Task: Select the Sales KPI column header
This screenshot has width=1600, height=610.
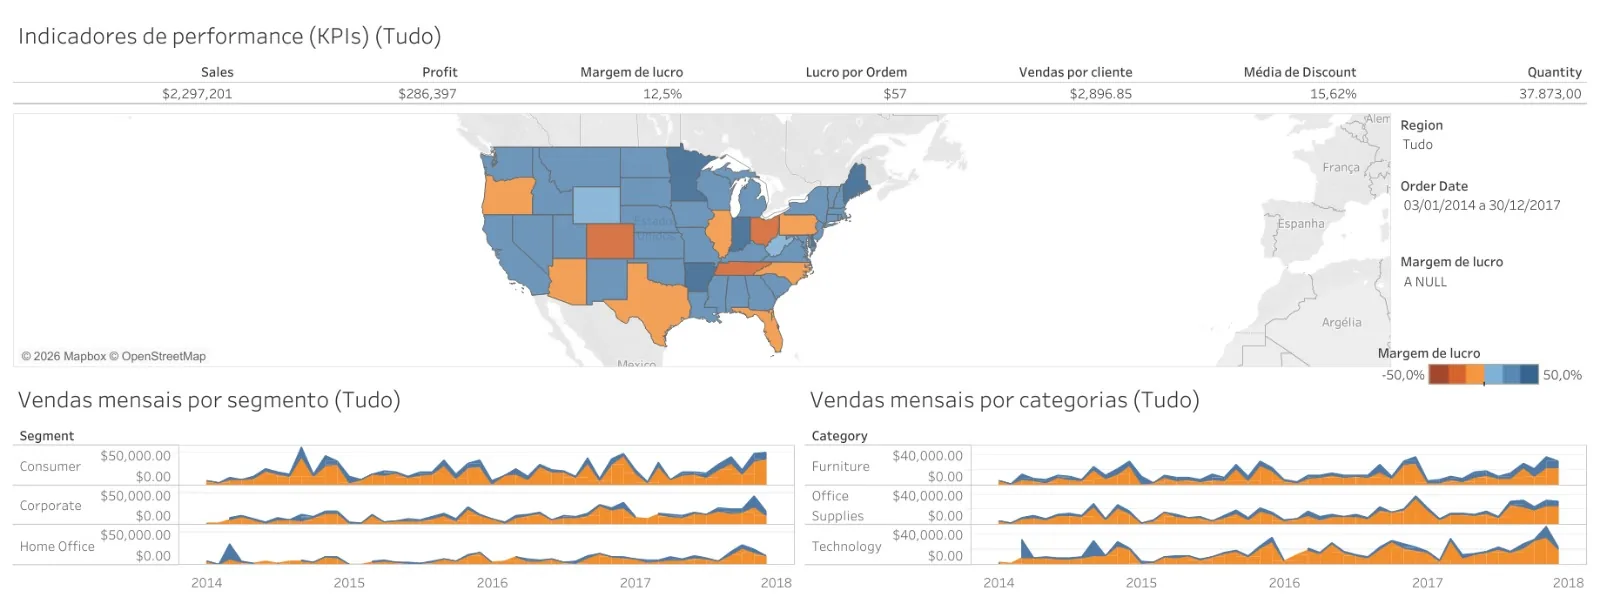Action: click(x=217, y=72)
